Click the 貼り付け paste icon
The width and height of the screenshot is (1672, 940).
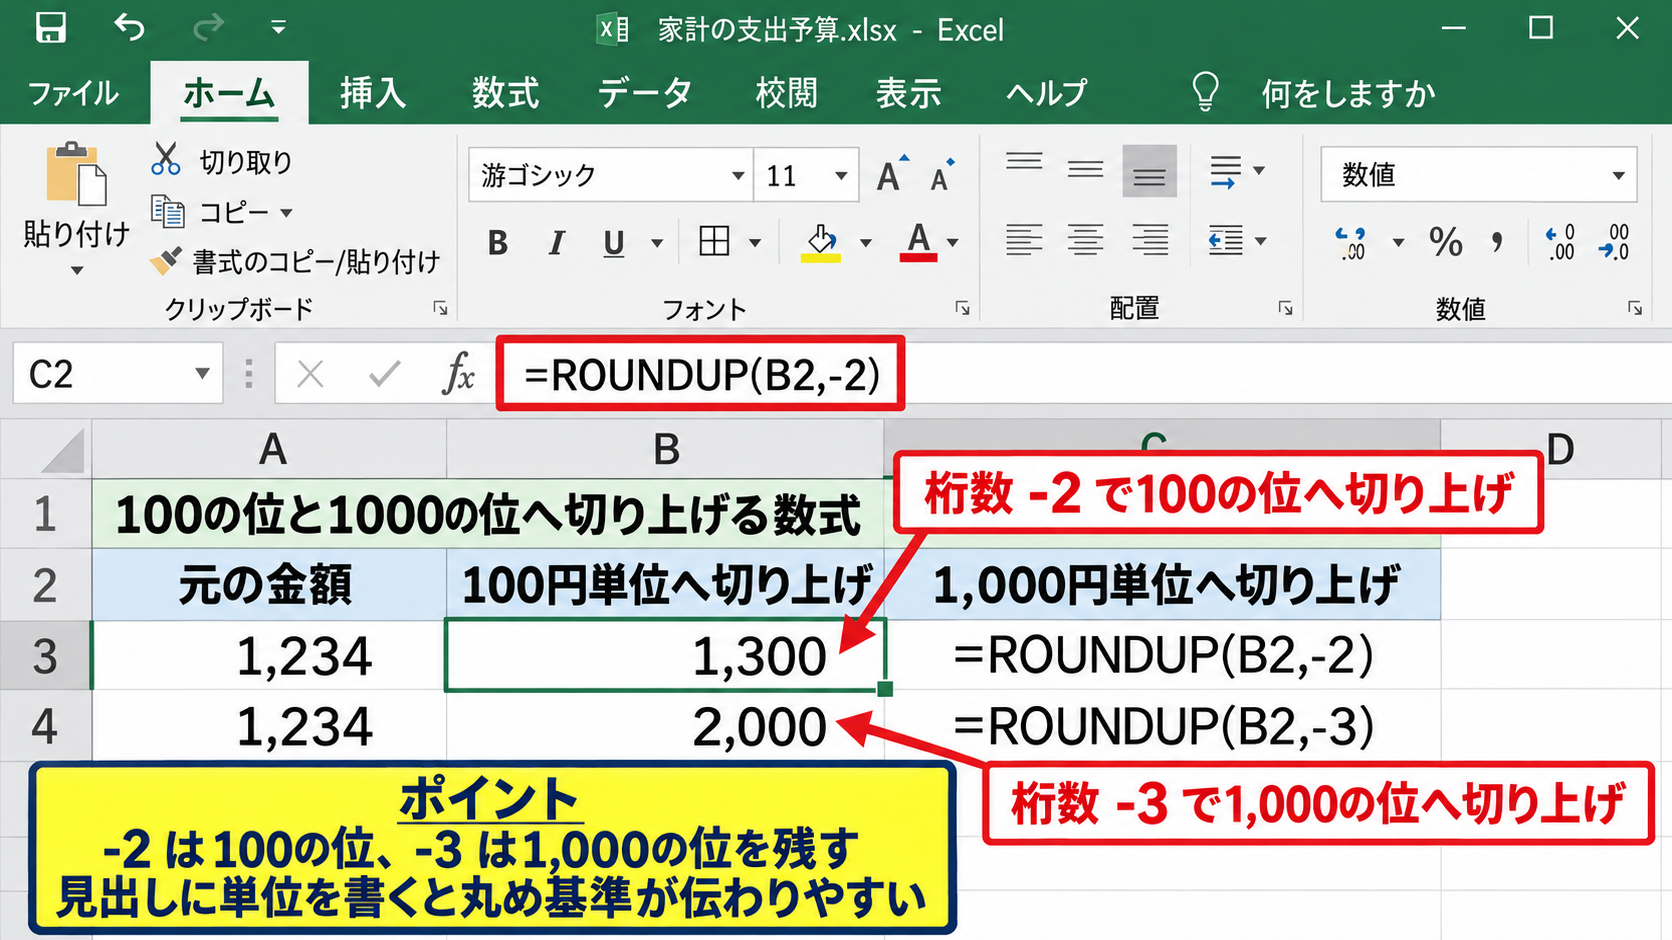coord(76,175)
